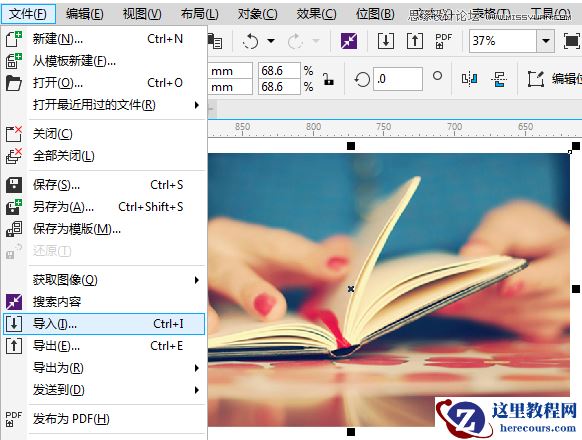Screen dimensions: 582x440
Task: Open the undo history dropdown arrow
Action: point(271,41)
